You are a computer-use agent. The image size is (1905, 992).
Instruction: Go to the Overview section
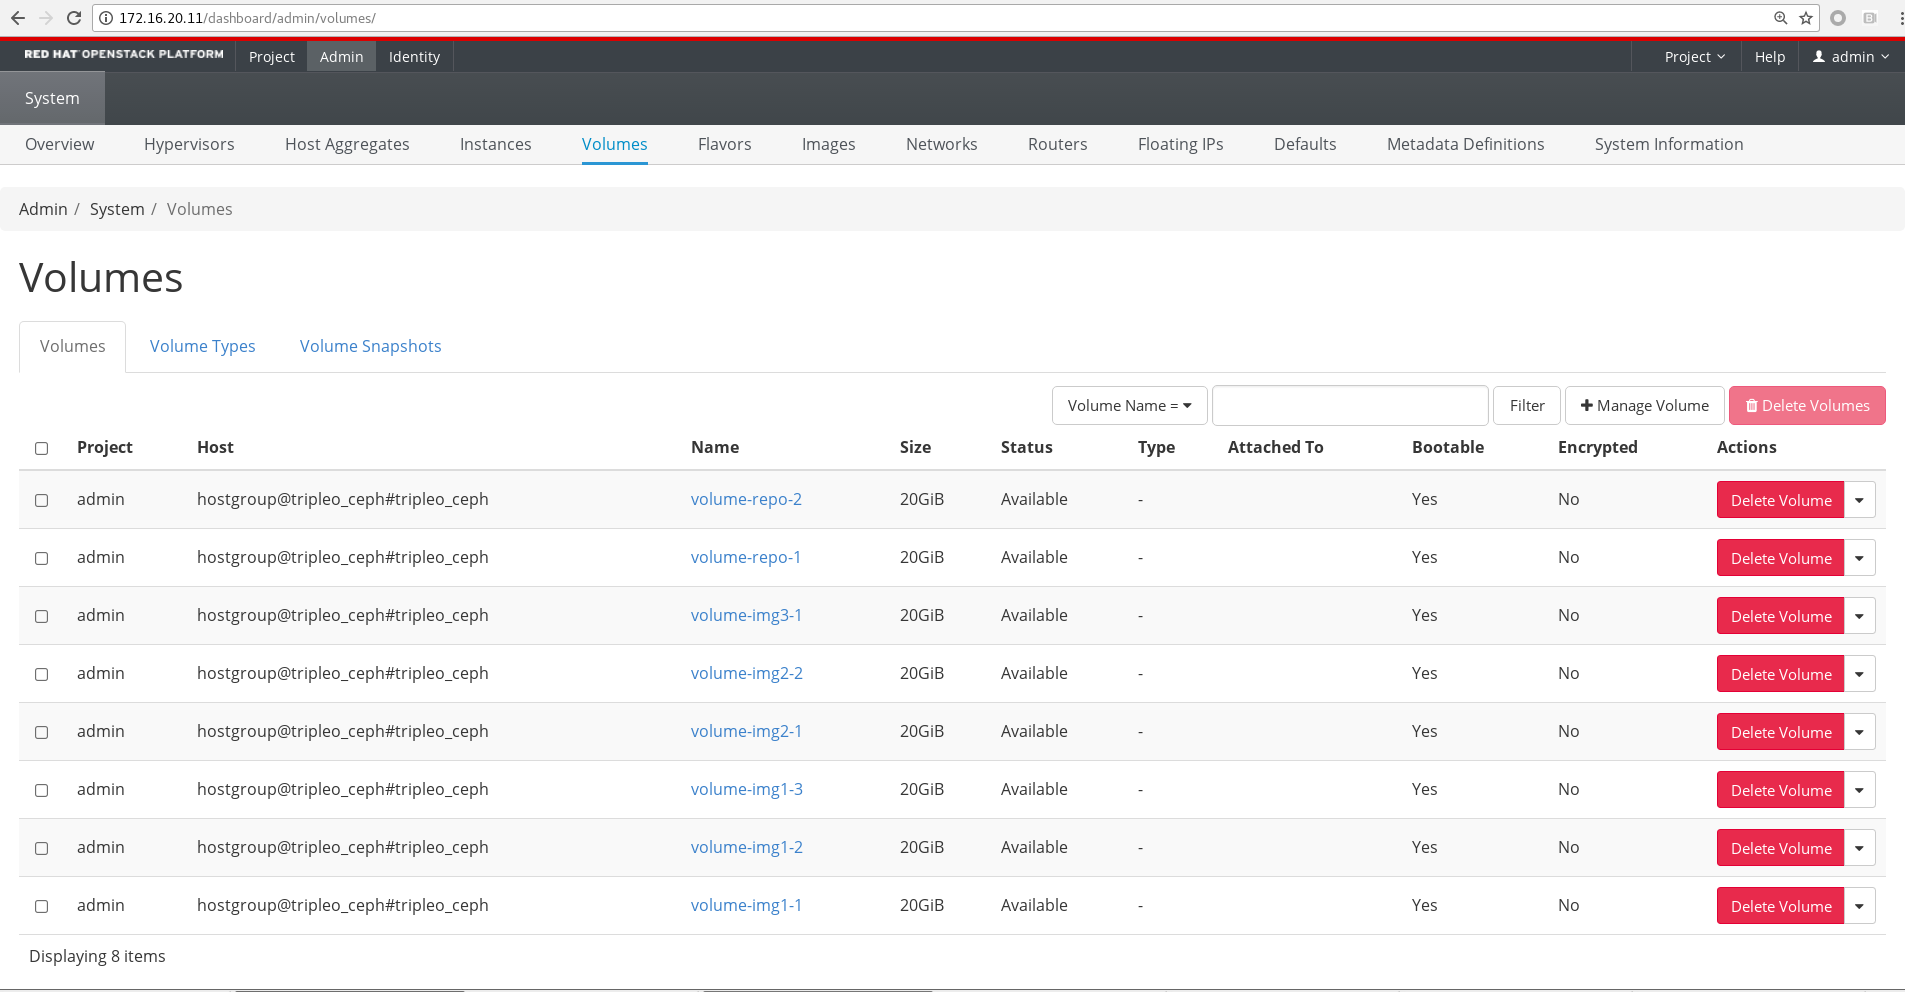coord(59,144)
